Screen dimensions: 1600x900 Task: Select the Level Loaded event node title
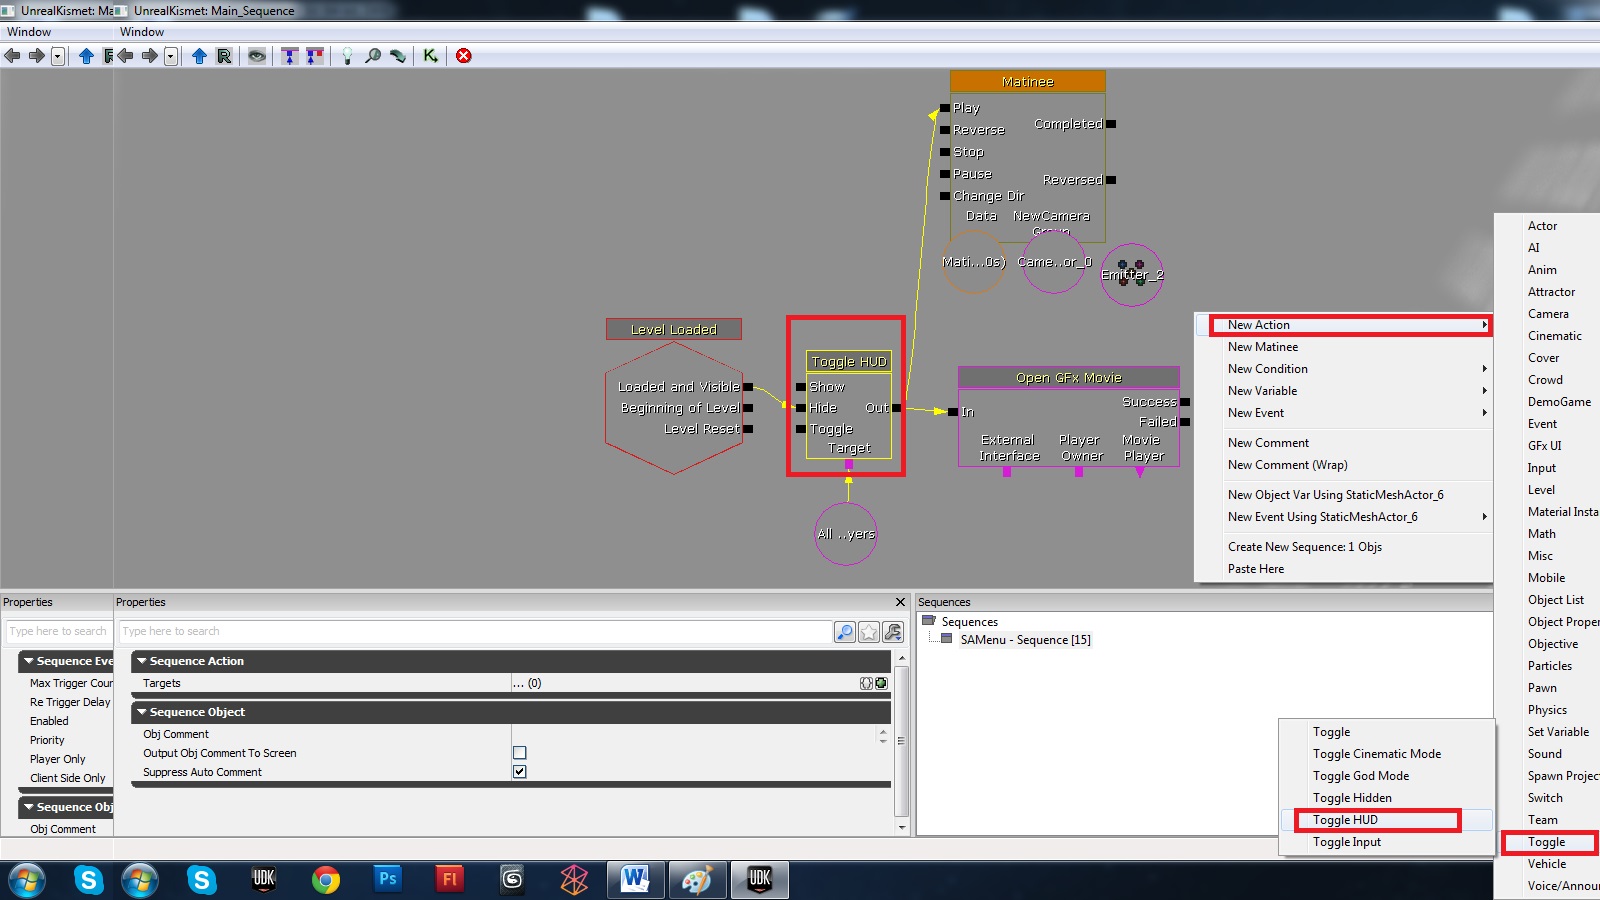(674, 329)
